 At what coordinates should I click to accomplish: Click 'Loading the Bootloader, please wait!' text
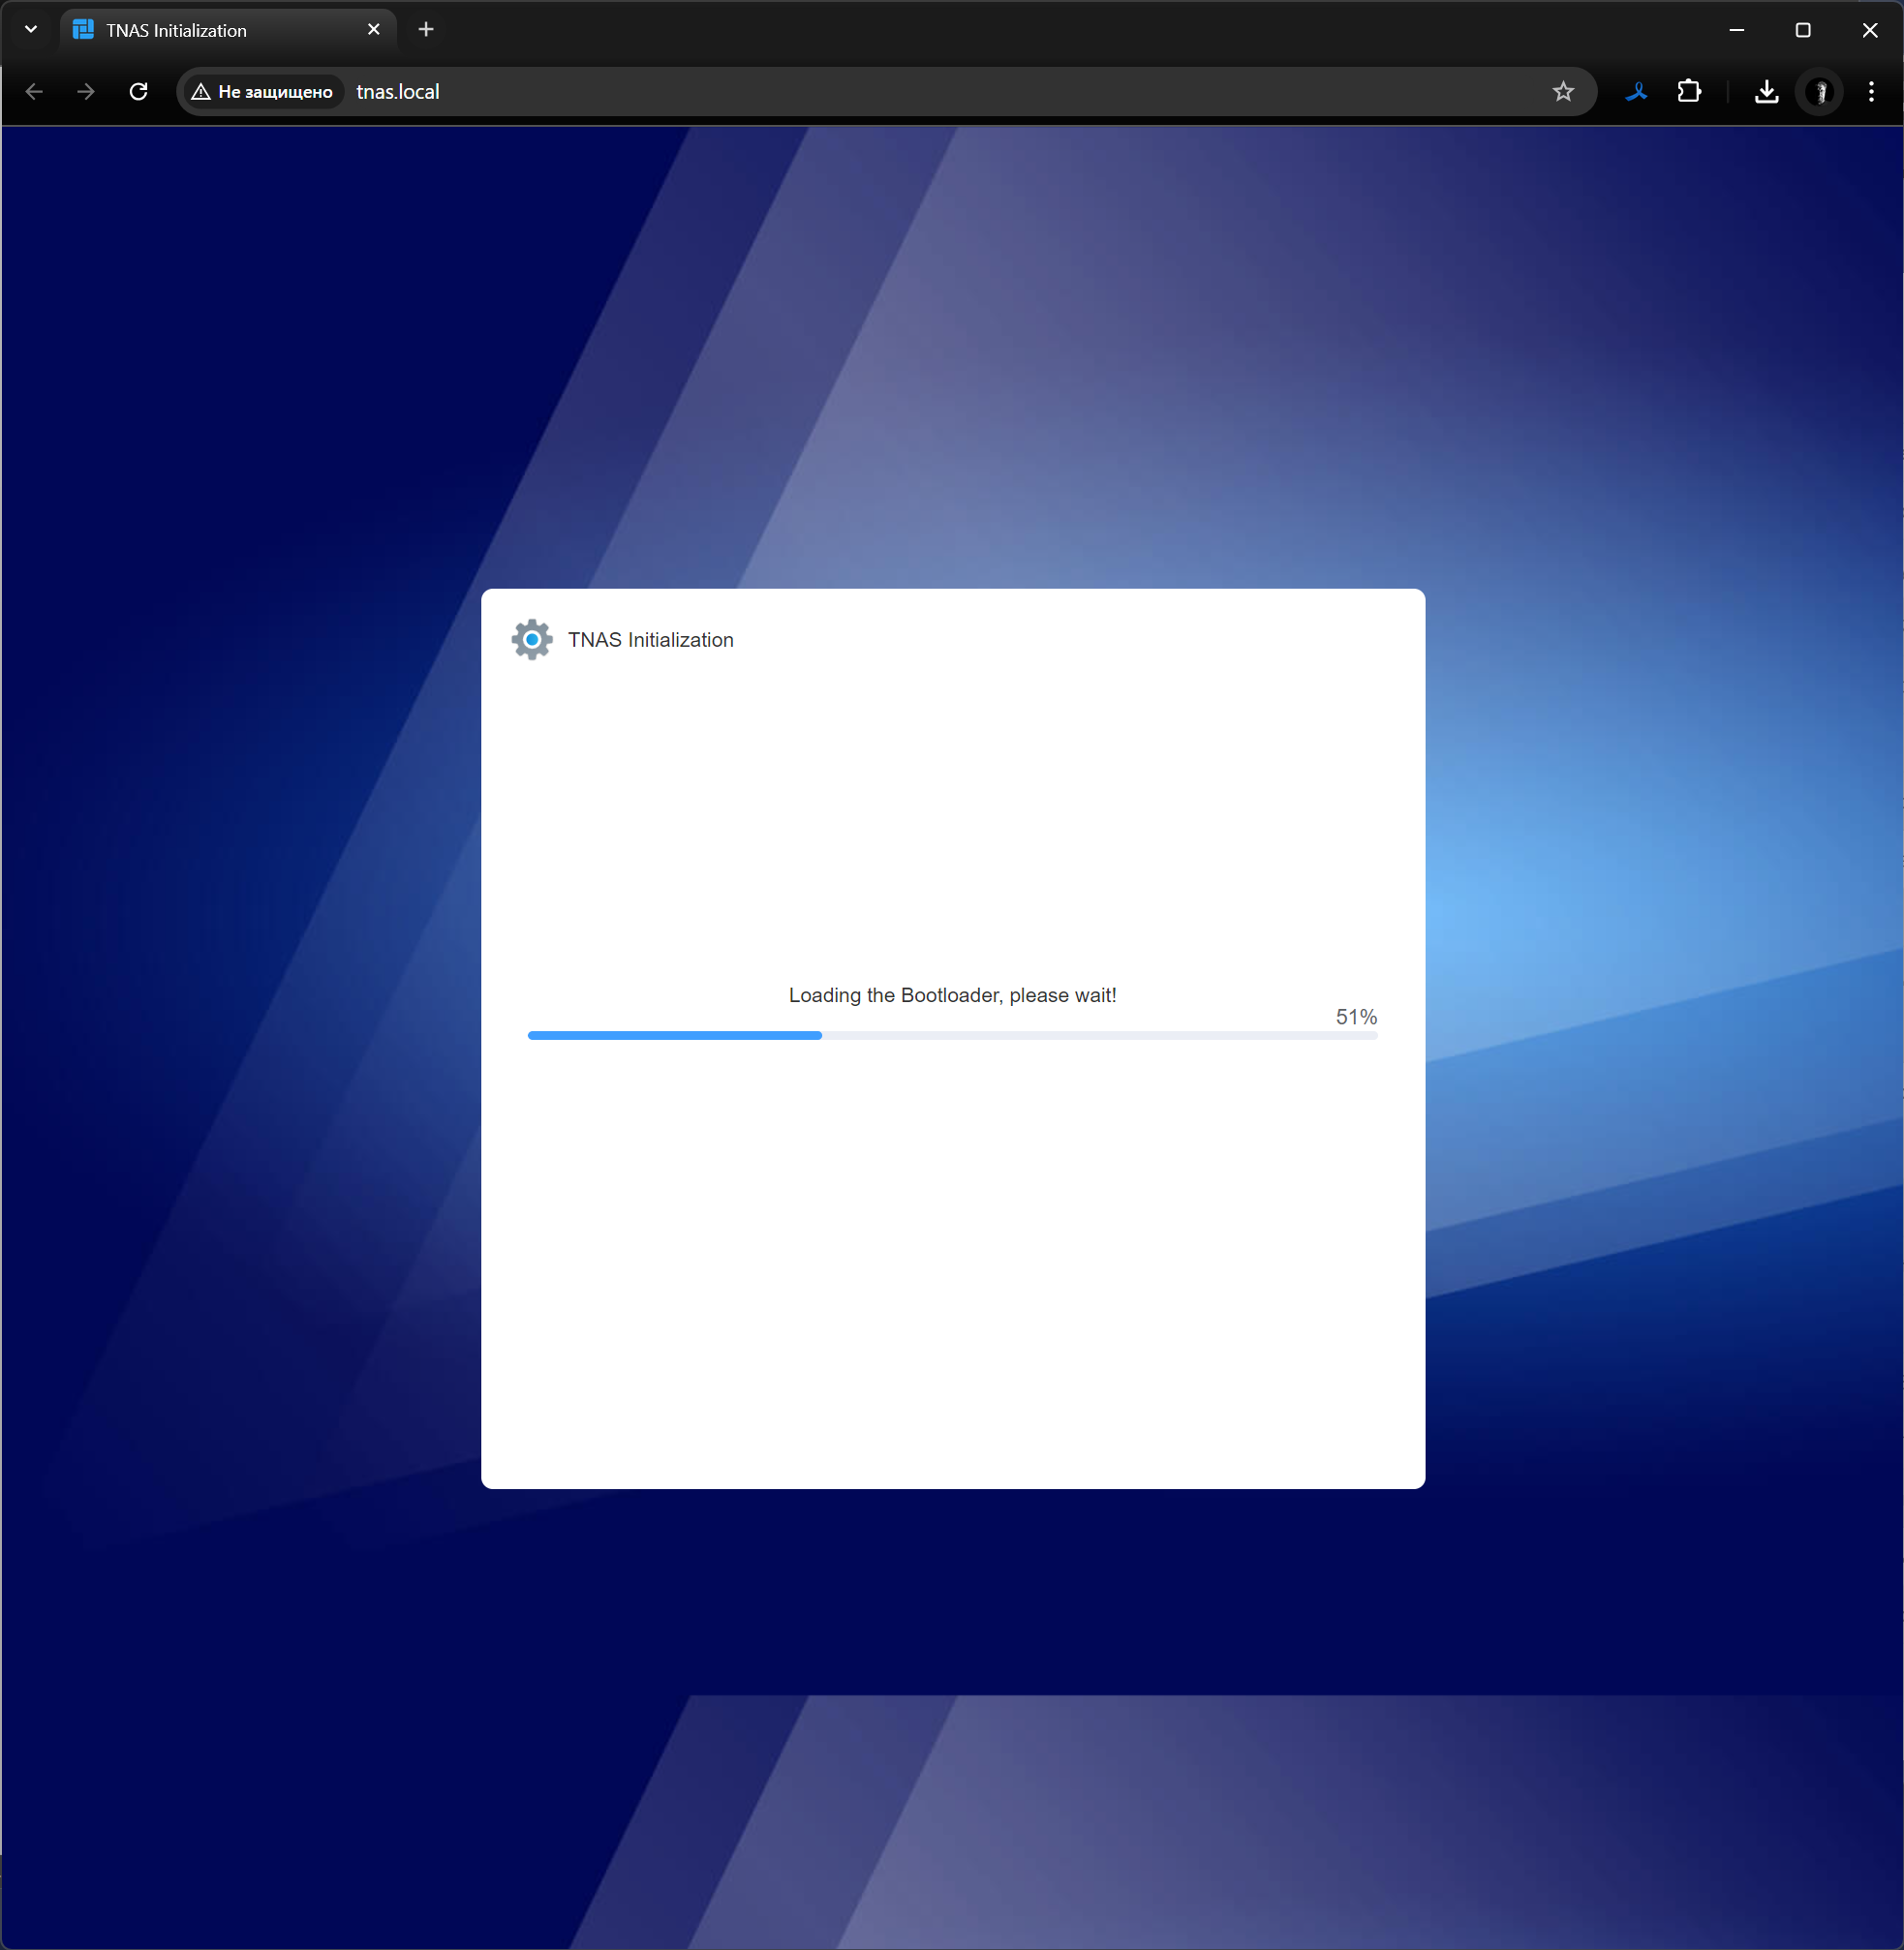click(x=952, y=995)
